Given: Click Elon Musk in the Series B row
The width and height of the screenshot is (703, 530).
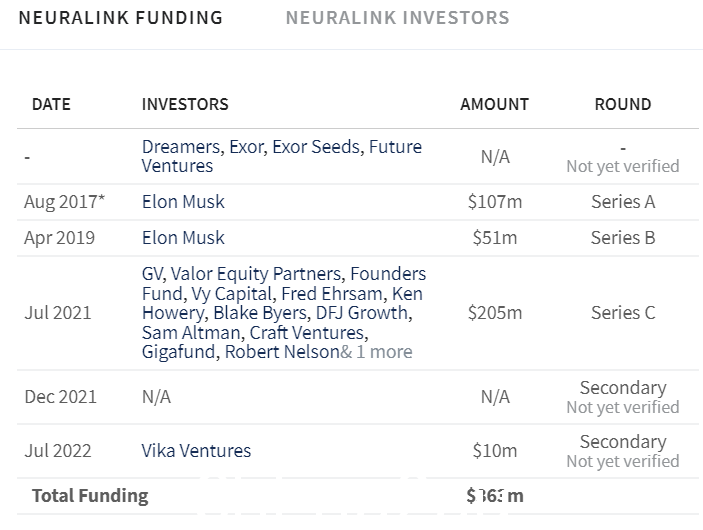Looking at the screenshot, I should tap(183, 238).
